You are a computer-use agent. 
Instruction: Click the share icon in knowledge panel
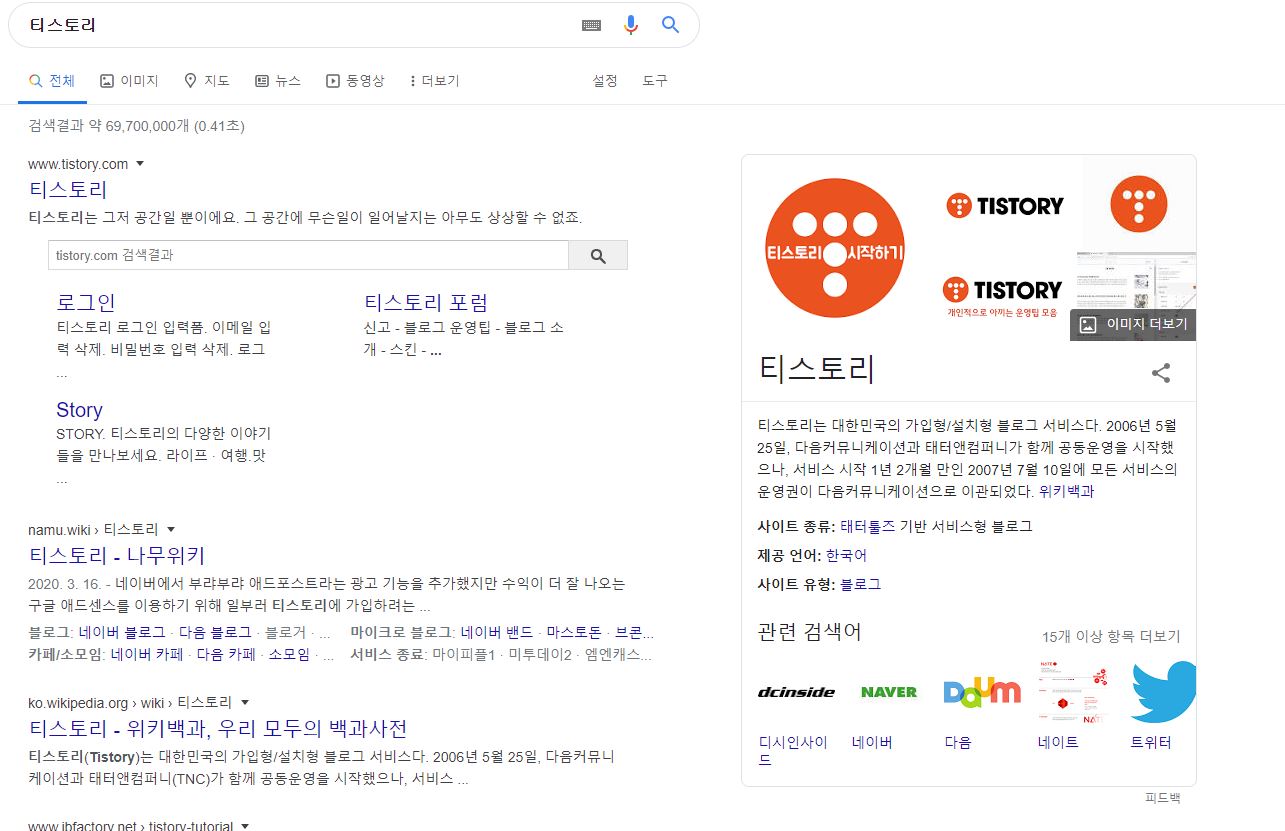point(1161,373)
